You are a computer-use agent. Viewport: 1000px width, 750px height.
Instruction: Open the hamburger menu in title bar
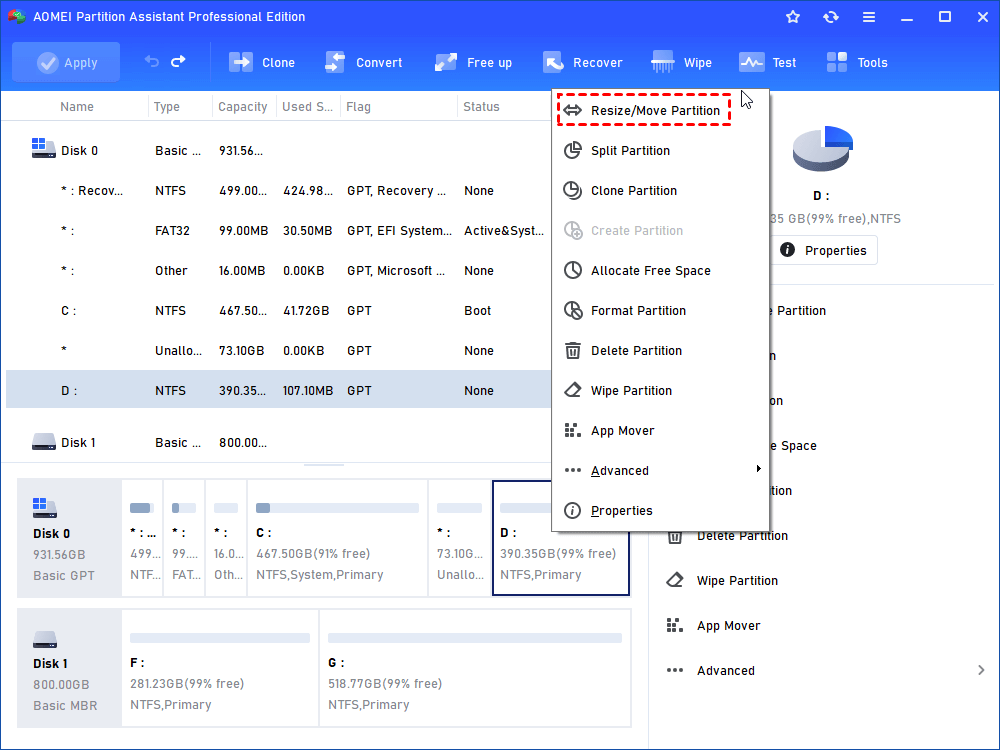869,17
